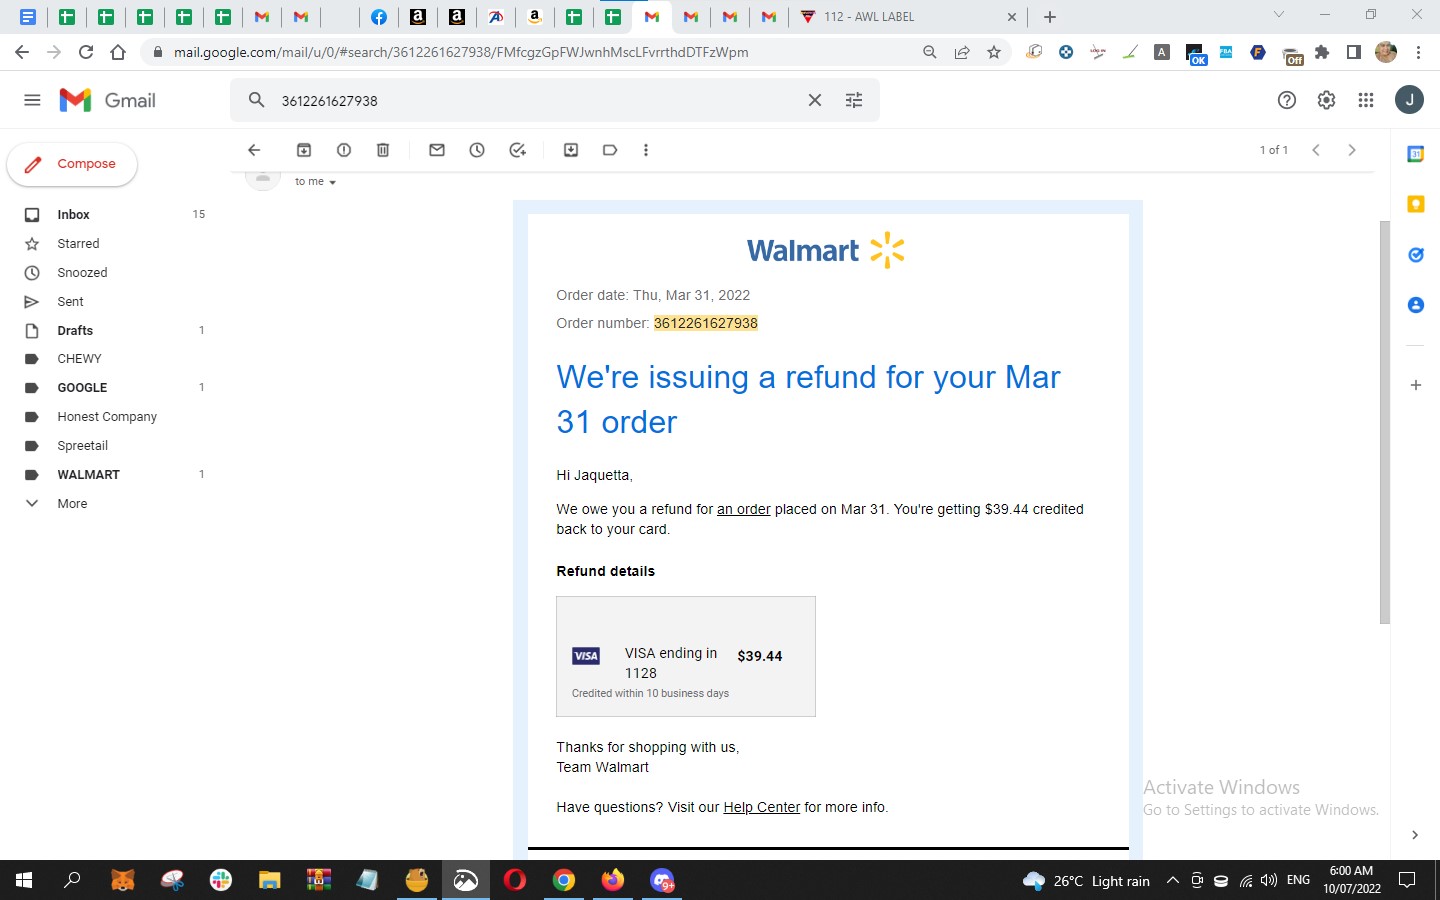Show hidden system tray icons
Viewport: 1440px width, 900px height.
[x=1173, y=880]
